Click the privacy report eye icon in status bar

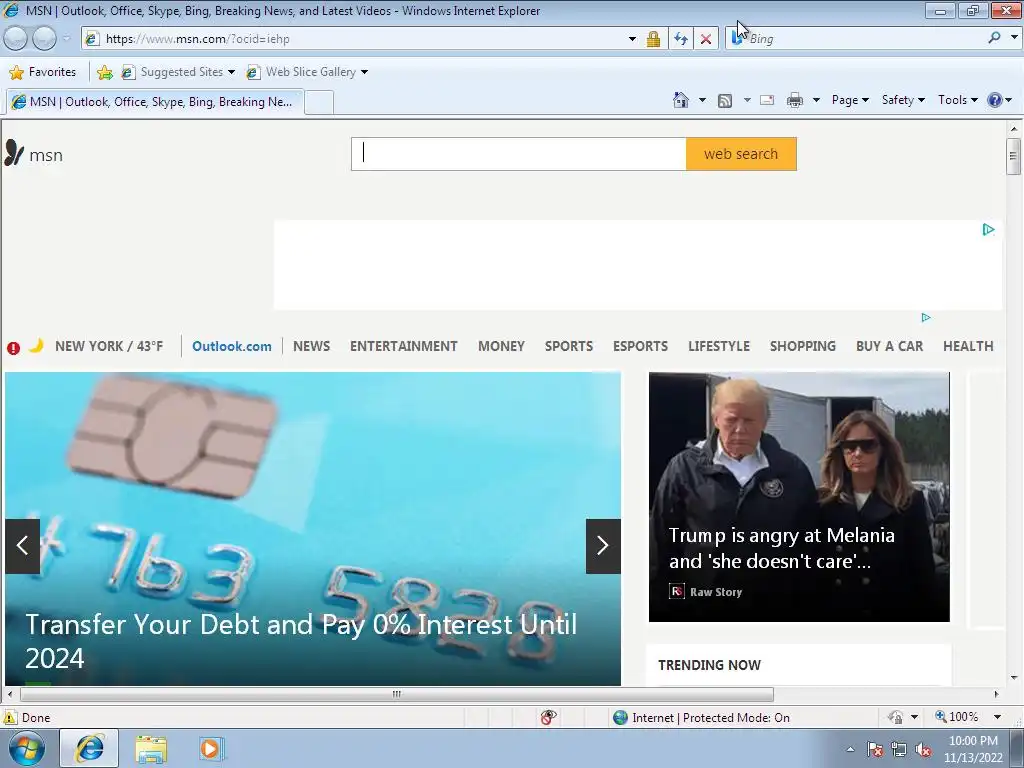[x=549, y=717]
